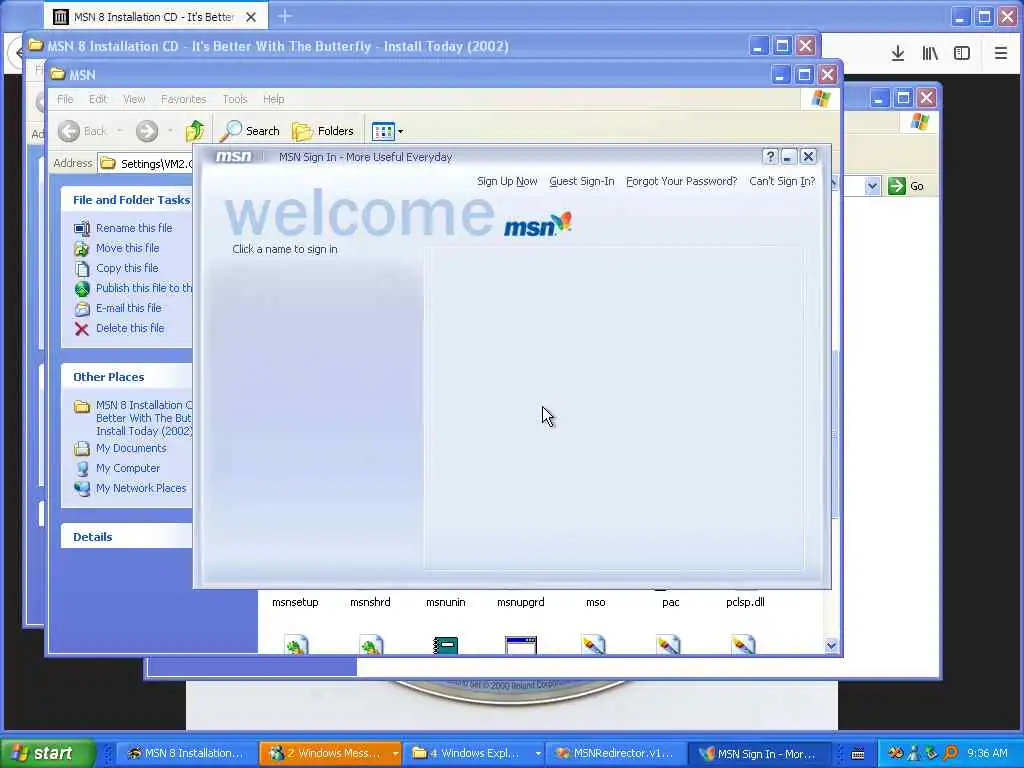Open the address bar dropdown arrow
This screenshot has height=768, width=1024.
click(x=872, y=186)
